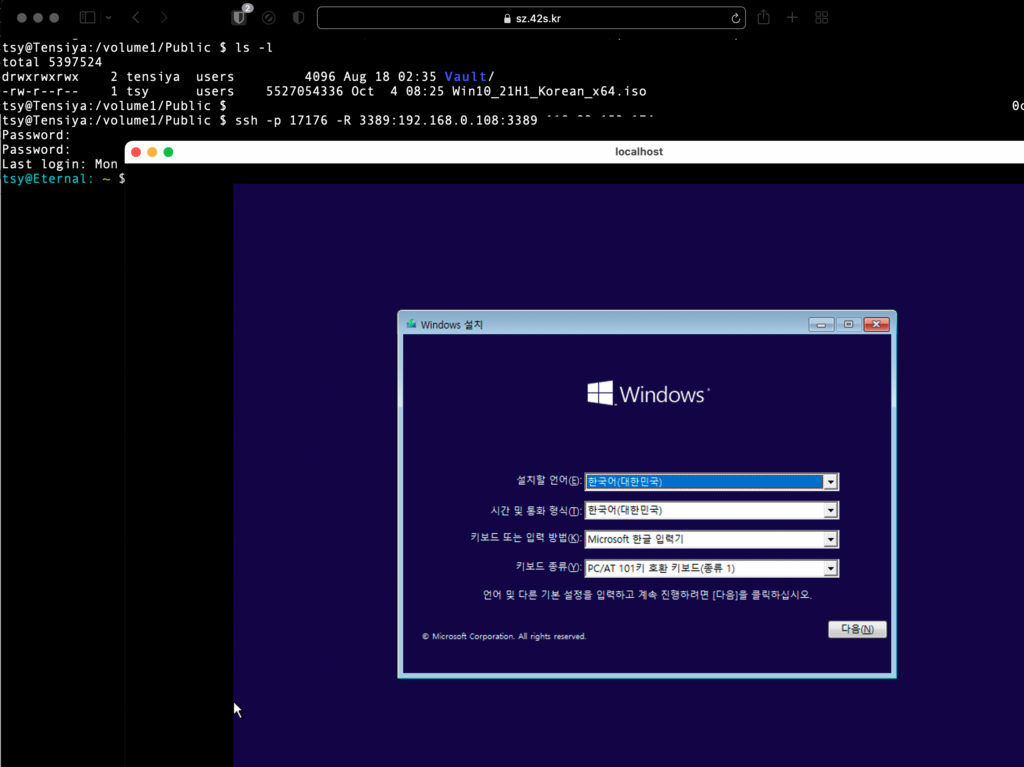The width and height of the screenshot is (1024, 767).
Task: Open the 키보드 또는 입력 방법 dropdown arrow
Action: pos(830,539)
